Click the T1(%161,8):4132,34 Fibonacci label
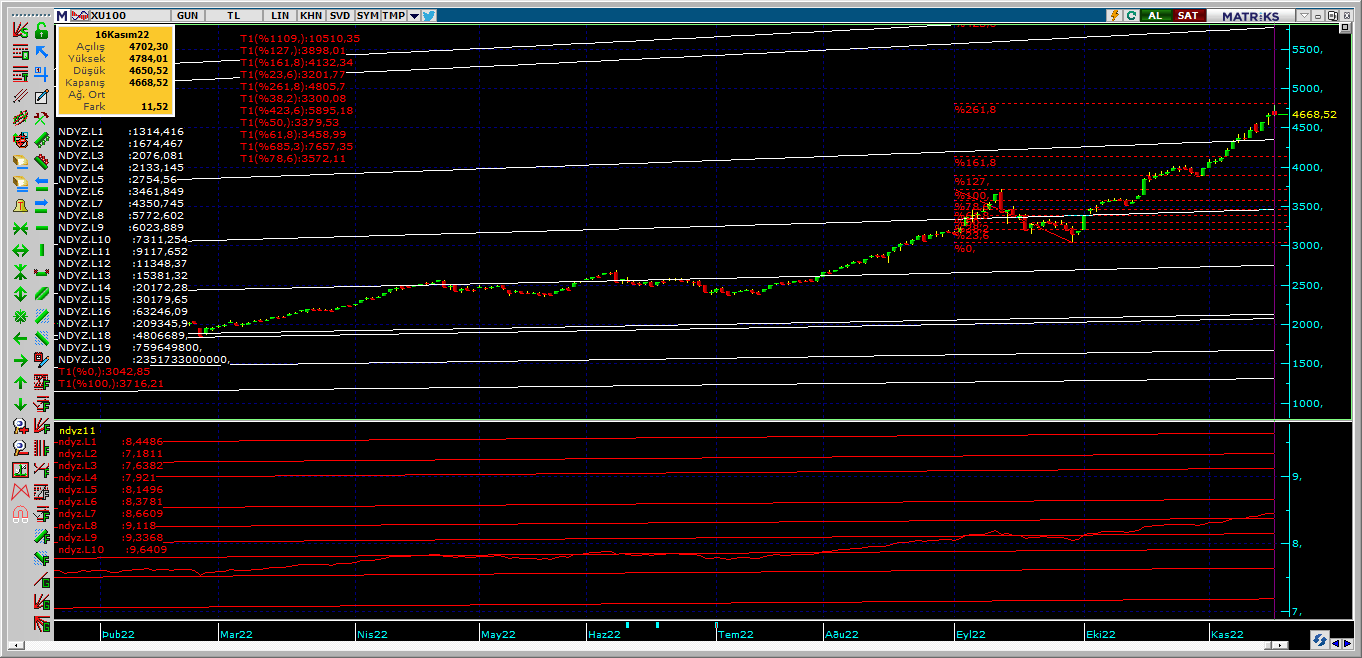The image size is (1362, 658). [x=296, y=62]
